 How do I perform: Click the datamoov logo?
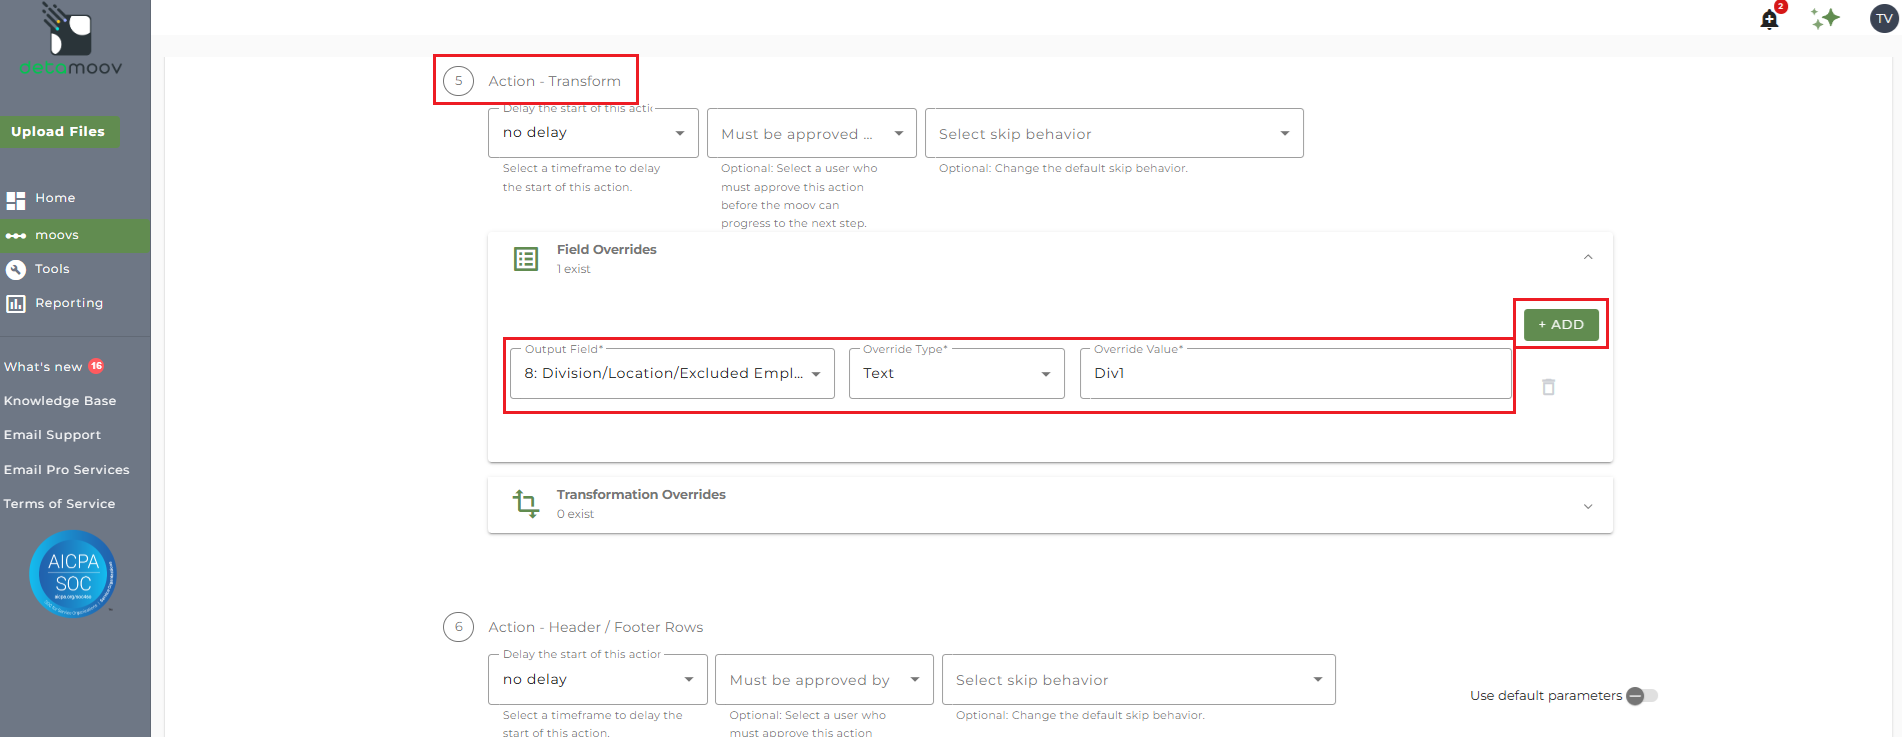point(70,41)
